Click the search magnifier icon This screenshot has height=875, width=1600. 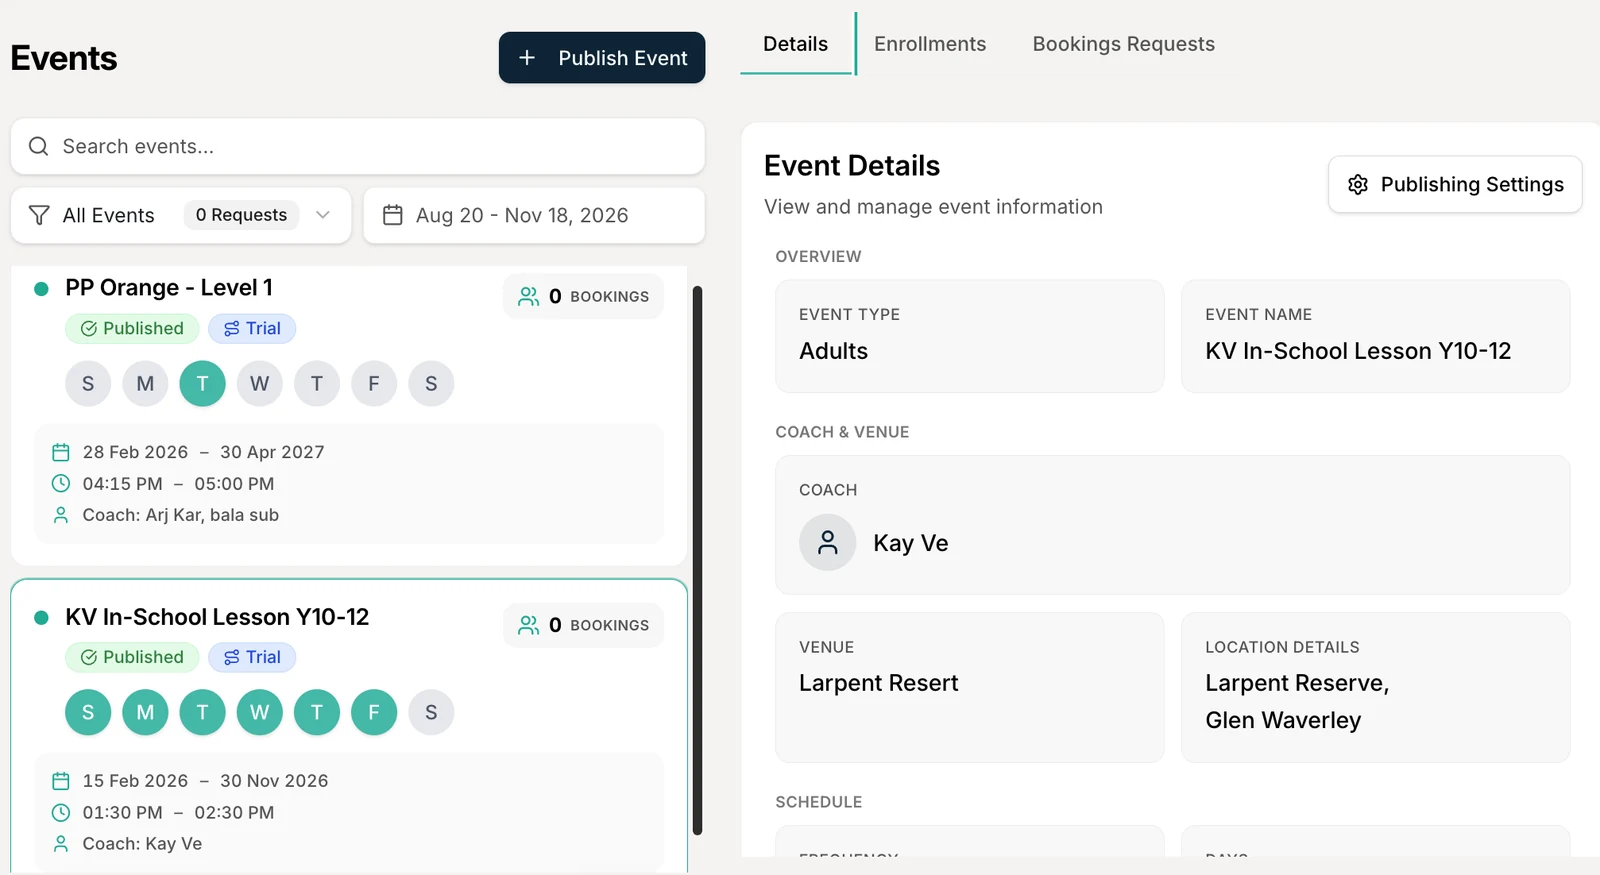click(39, 147)
